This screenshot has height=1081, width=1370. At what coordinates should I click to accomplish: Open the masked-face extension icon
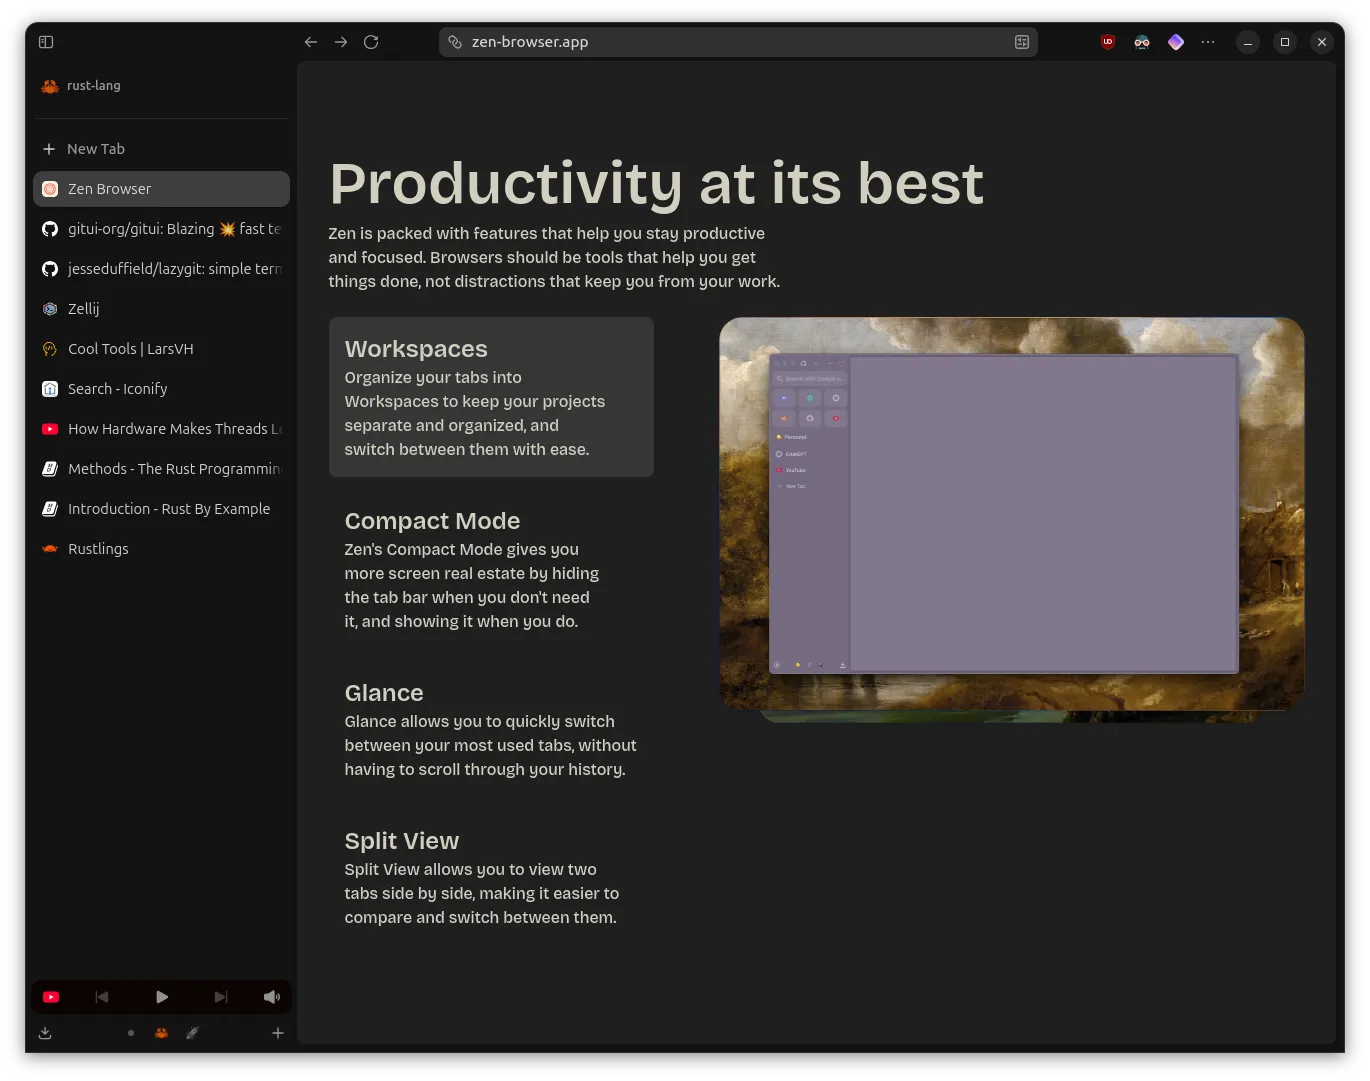tap(1142, 42)
